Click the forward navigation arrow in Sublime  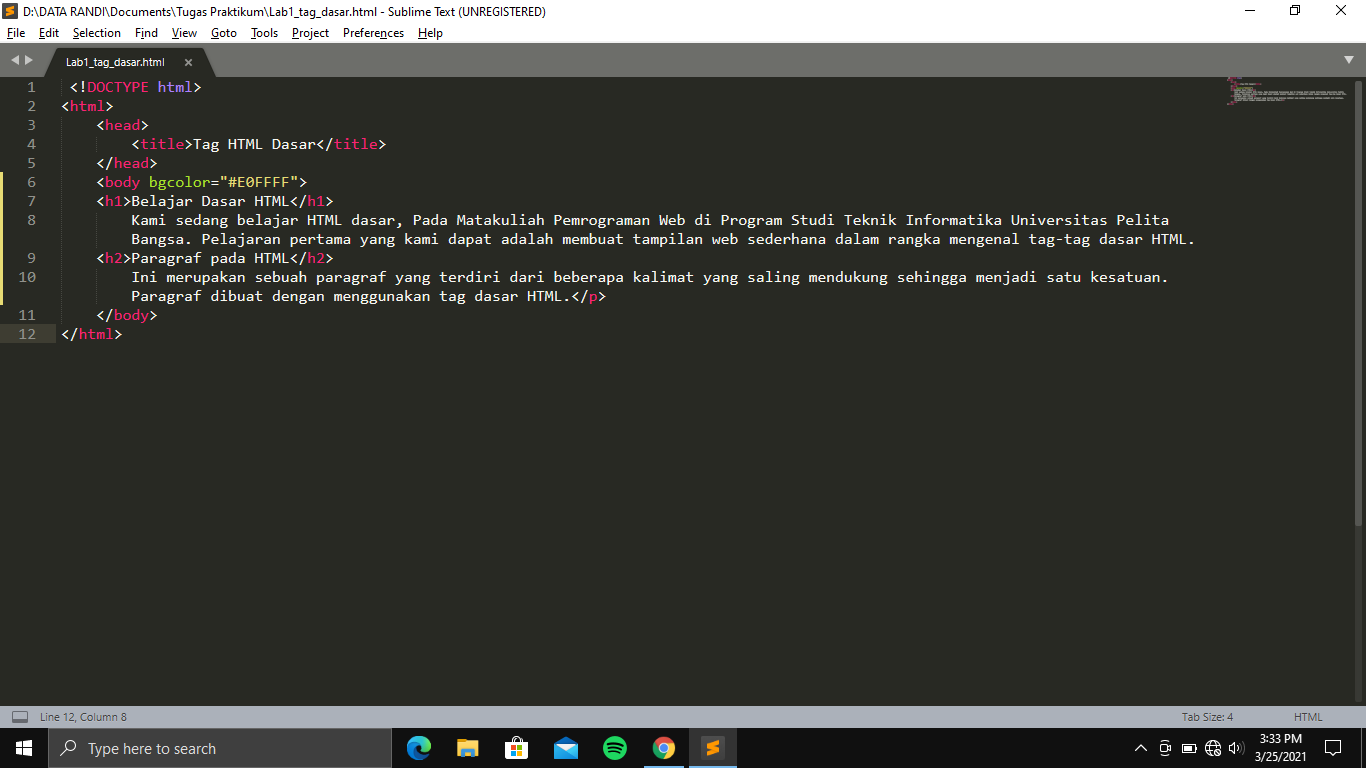28,59
